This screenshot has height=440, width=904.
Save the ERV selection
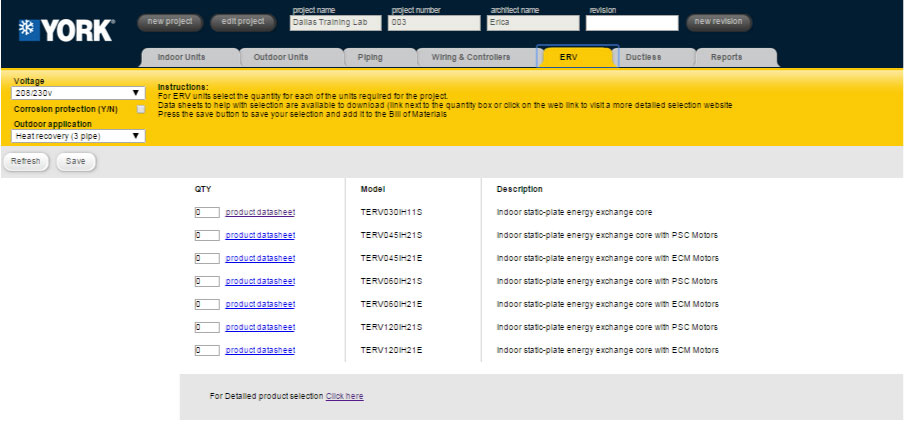coord(76,161)
